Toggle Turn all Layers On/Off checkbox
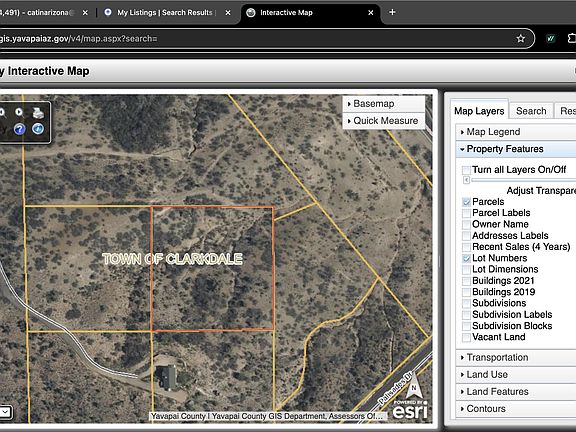576x432 pixels. pyautogui.click(x=466, y=170)
